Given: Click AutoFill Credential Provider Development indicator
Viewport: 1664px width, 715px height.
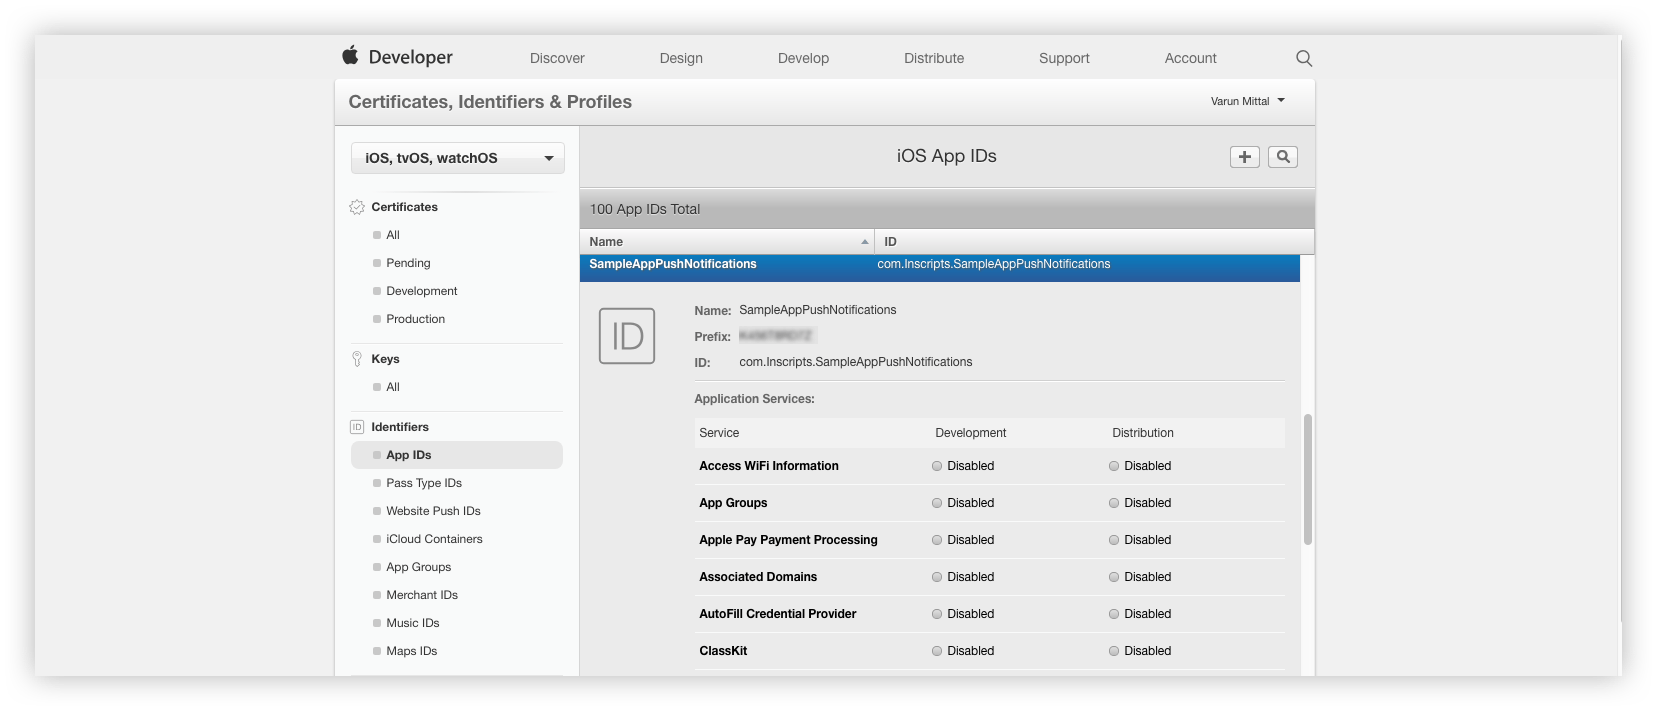Looking at the screenshot, I should coord(937,614).
